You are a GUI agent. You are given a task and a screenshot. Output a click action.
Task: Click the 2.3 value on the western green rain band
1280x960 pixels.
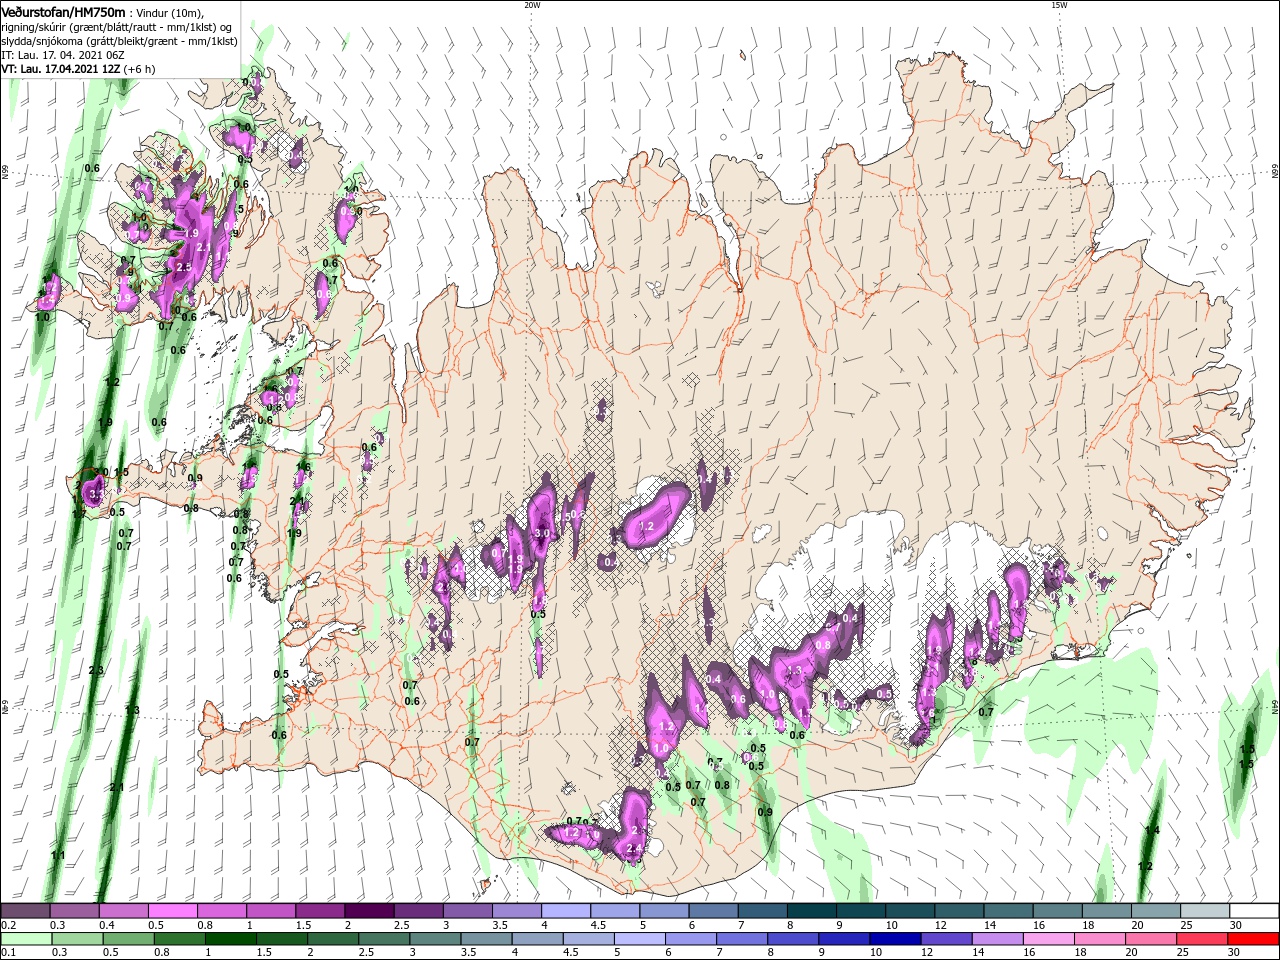(x=96, y=670)
